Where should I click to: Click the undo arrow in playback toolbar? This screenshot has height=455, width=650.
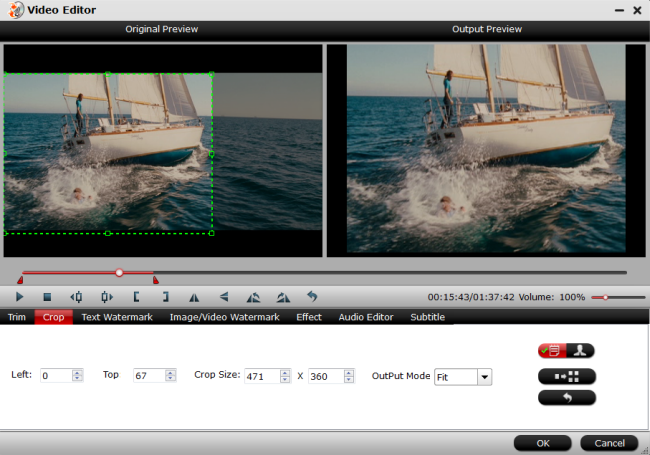point(312,296)
